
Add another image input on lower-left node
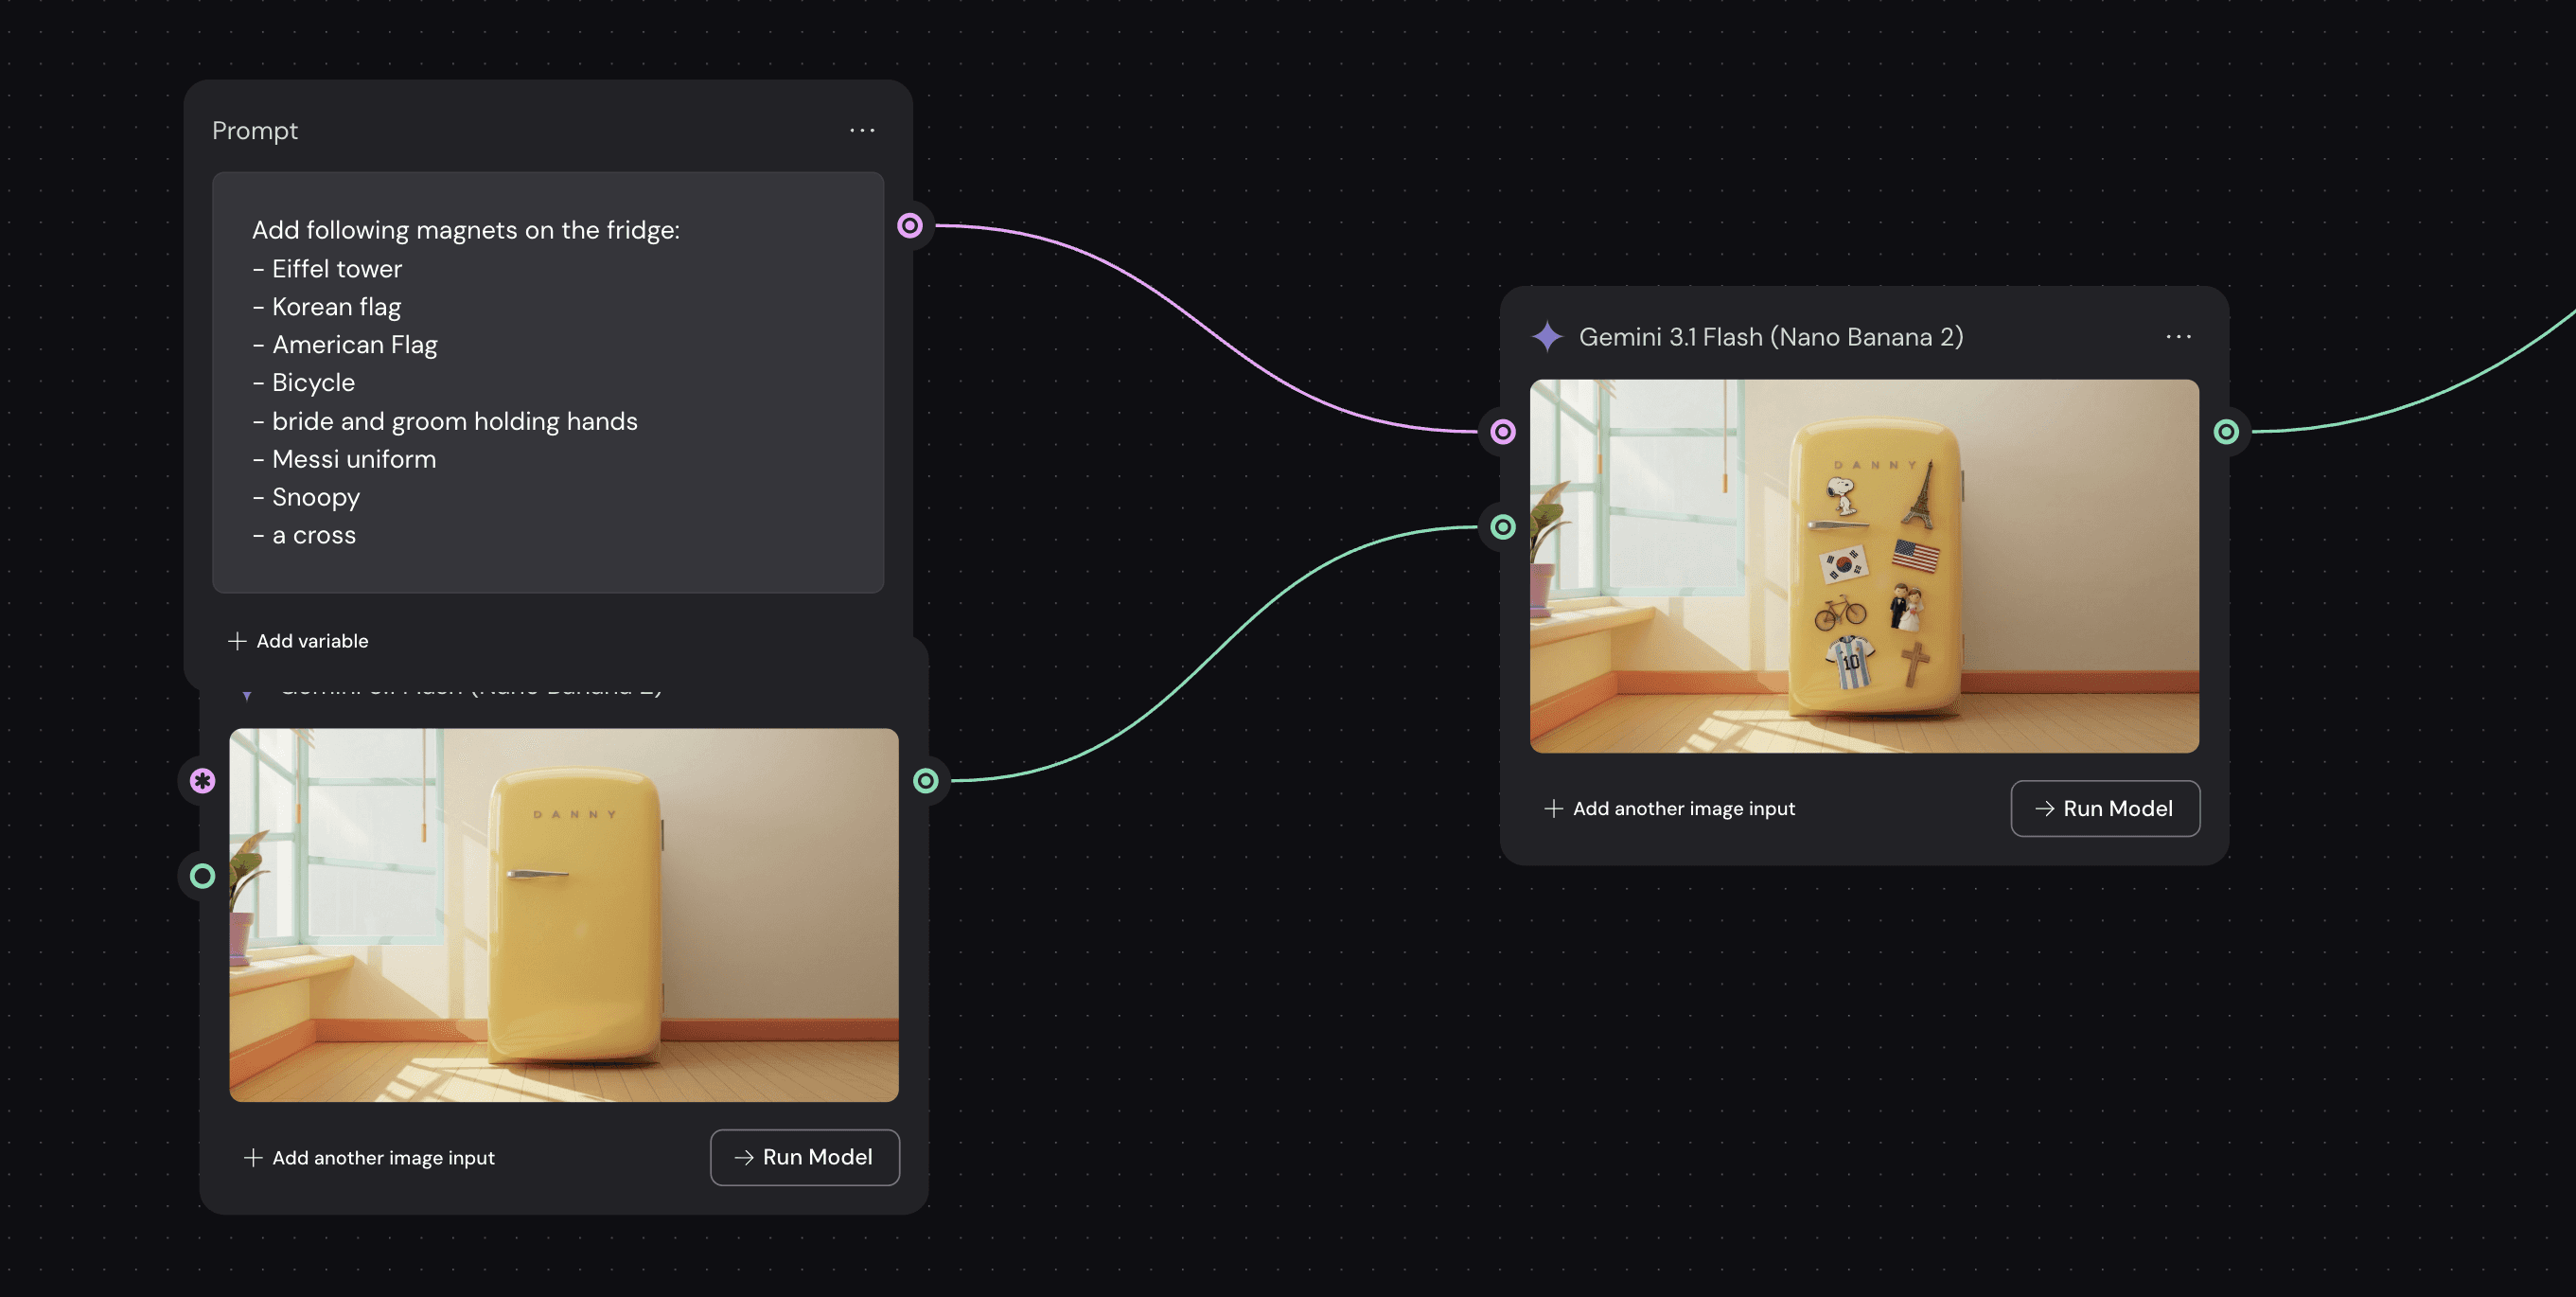point(383,1158)
